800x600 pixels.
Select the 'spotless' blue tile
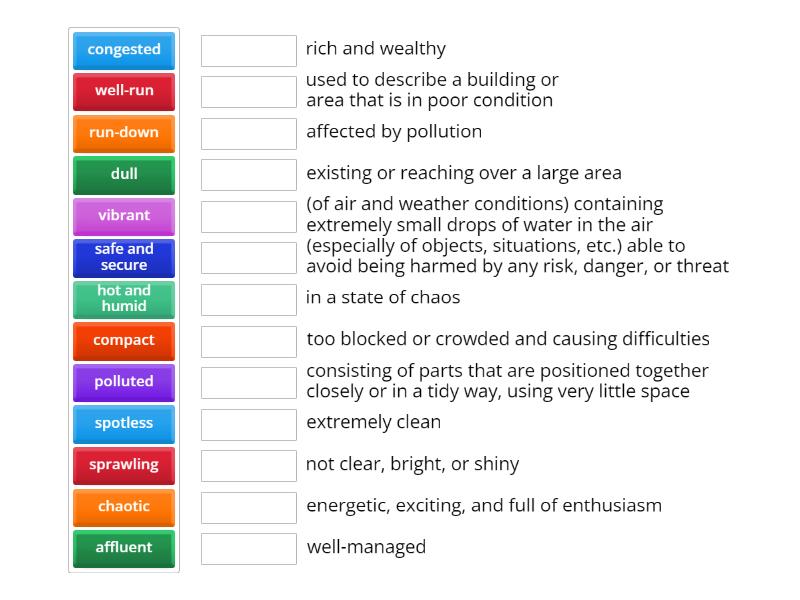coord(123,423)
